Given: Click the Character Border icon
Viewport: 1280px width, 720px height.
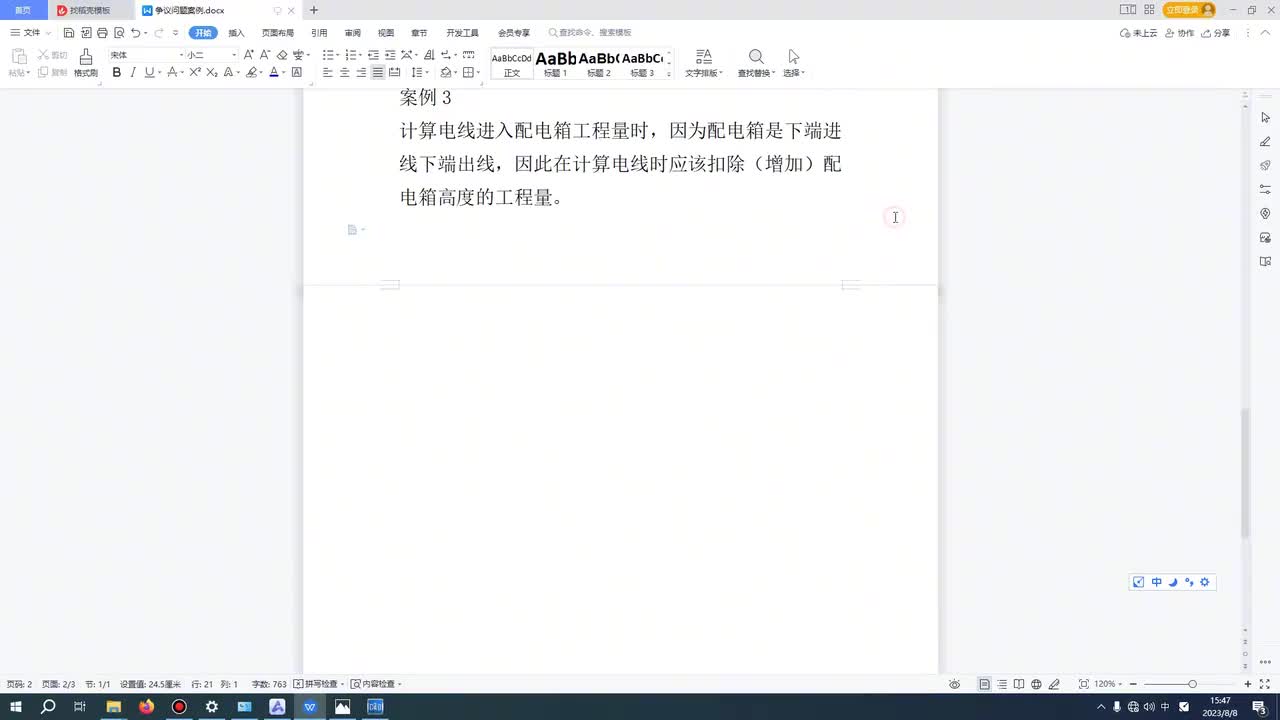Looking at the screenshot, I should click(x=297, y=72).
